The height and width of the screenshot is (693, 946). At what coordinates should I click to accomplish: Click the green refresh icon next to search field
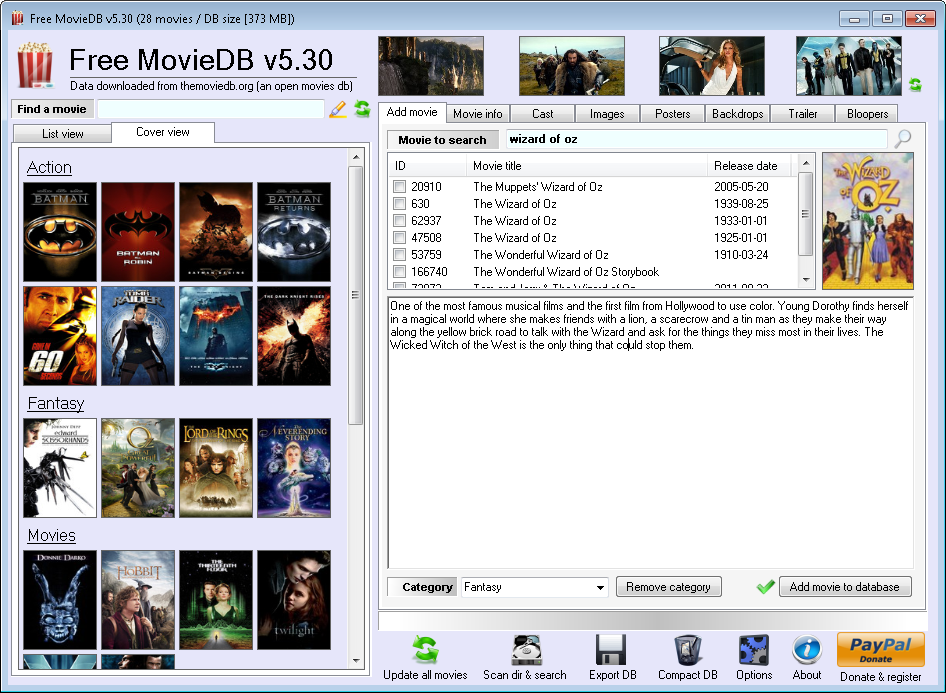(x=362, y=109)
